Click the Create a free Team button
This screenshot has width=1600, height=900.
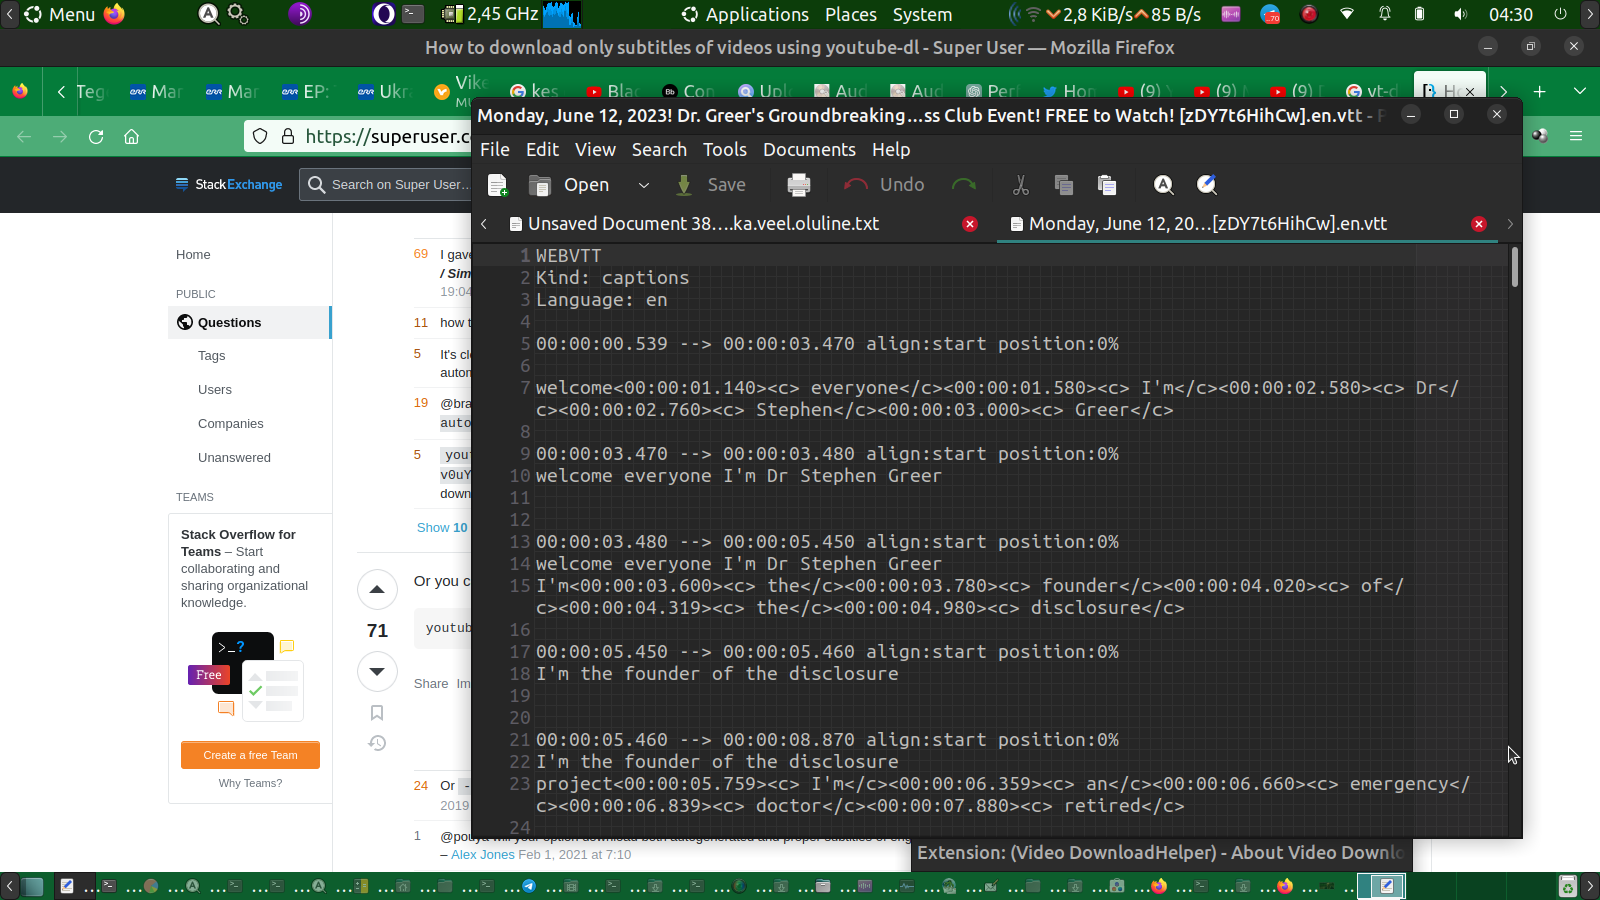pyautogui.click(x=250, y=755)
